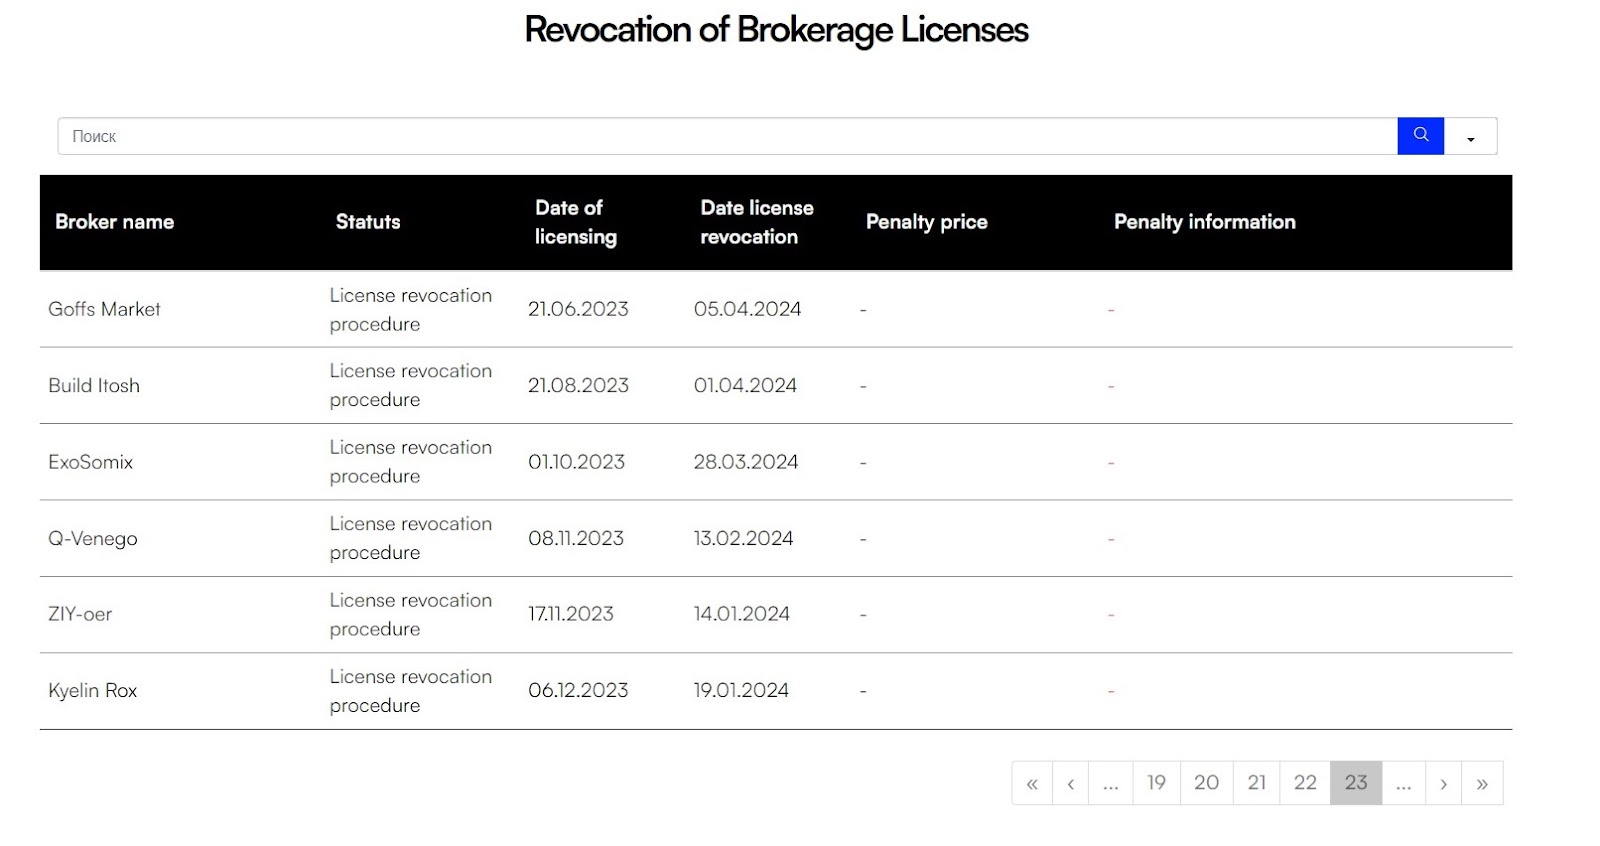
Task: Sort by Broker name column header
Action: tap(114, 222)
